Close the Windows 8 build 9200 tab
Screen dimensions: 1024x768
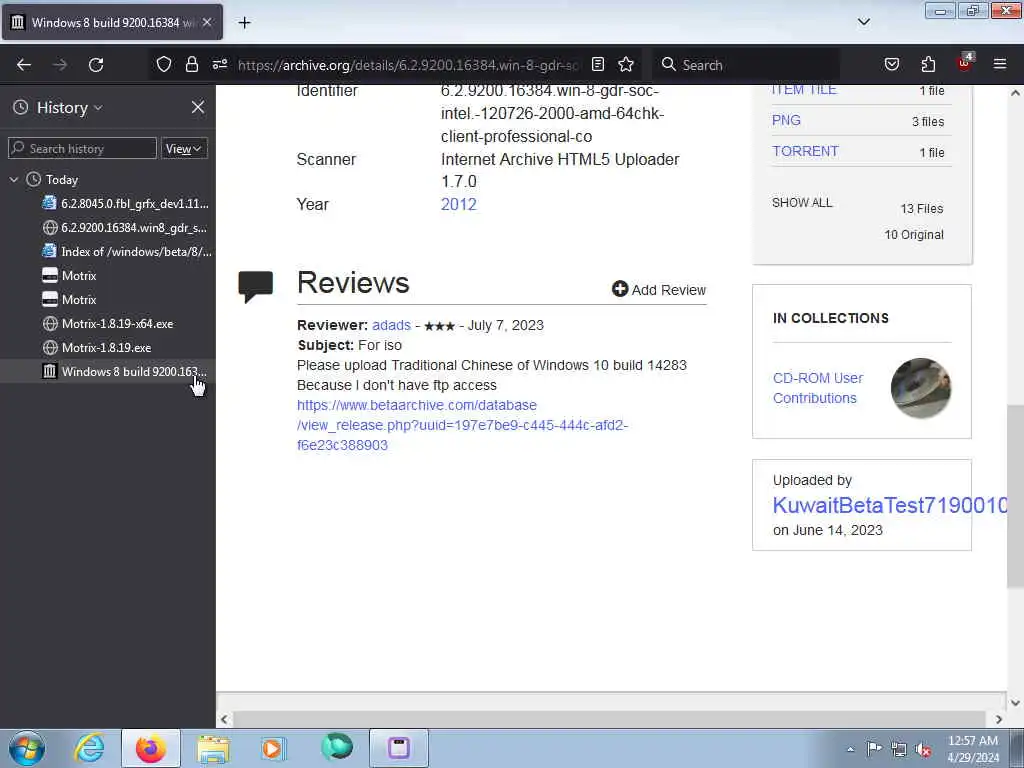(x=206, y=22)
